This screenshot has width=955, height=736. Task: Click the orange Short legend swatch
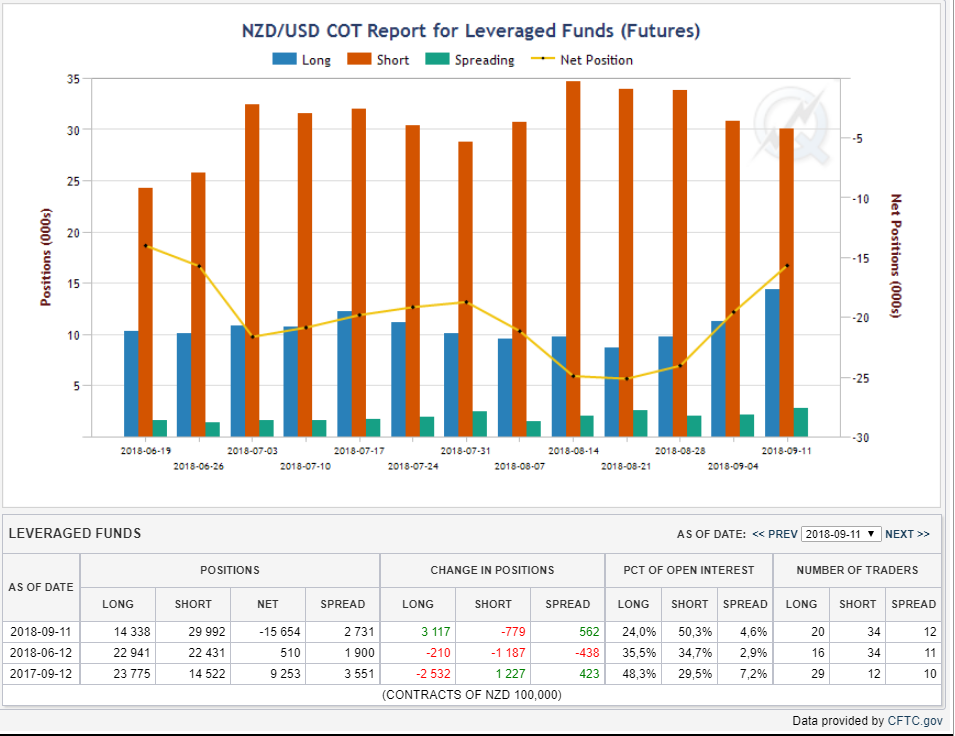coord(359,59)
